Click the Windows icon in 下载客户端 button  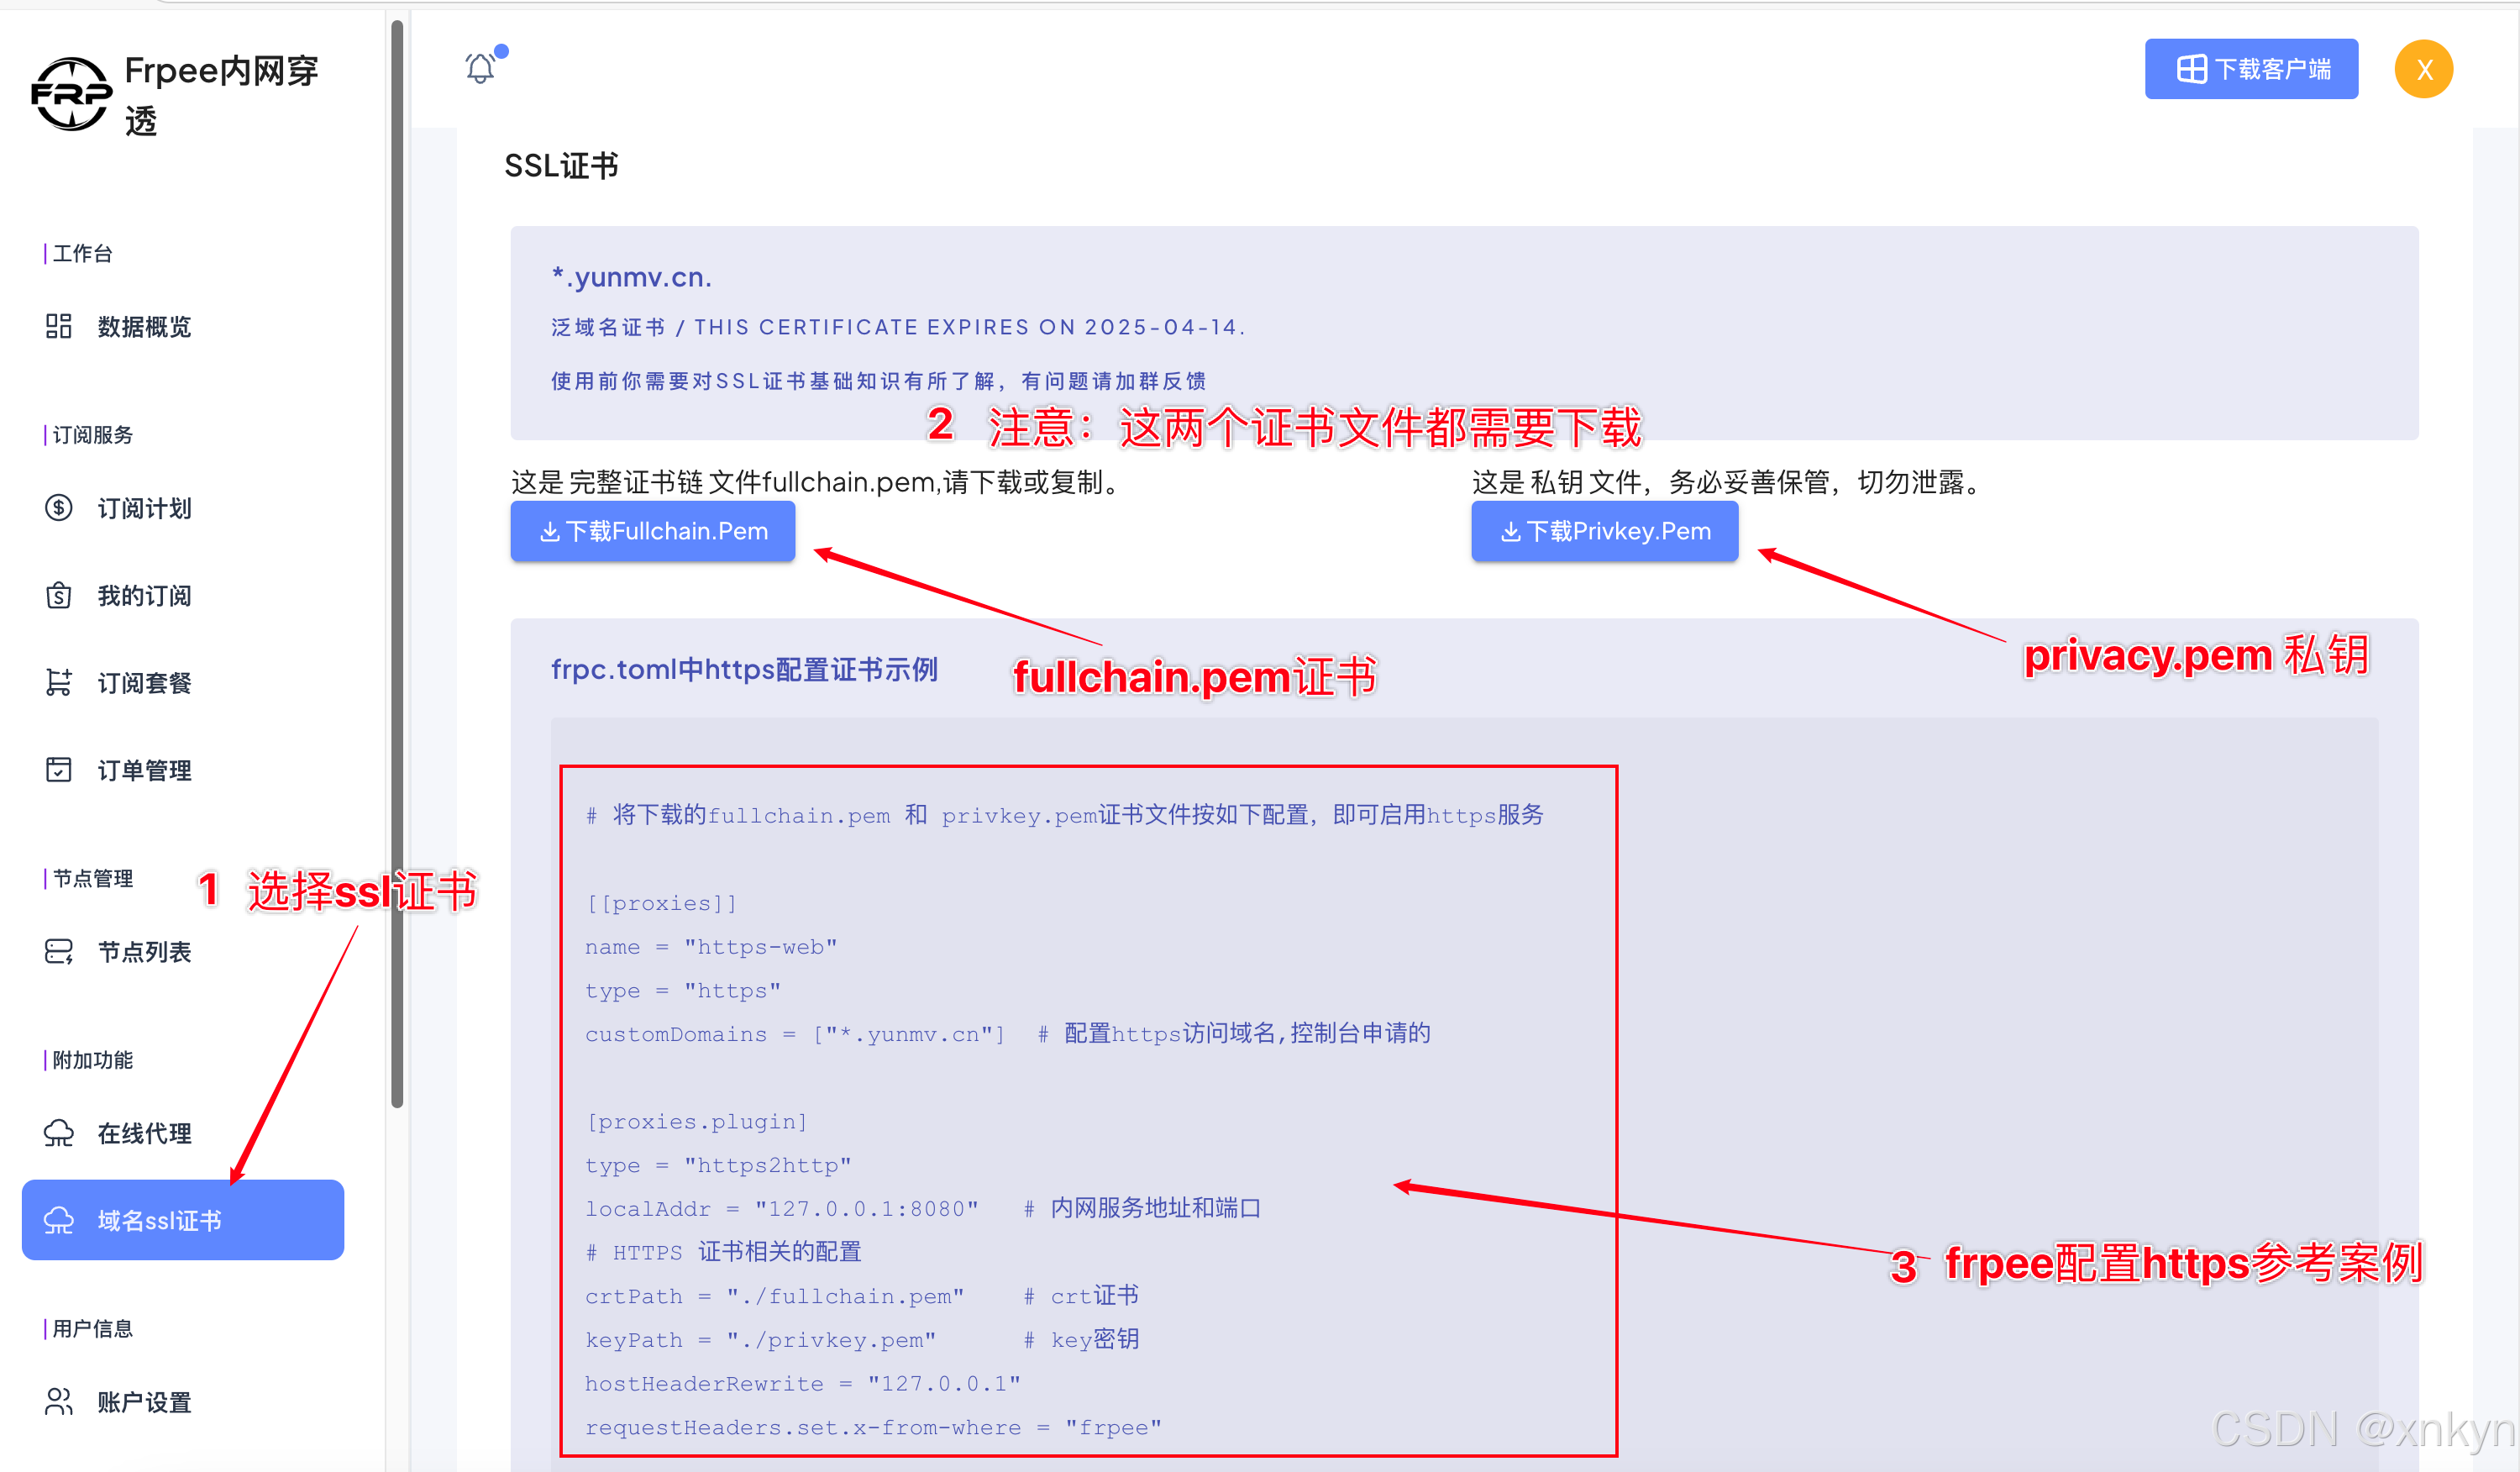click(2191, 69)
